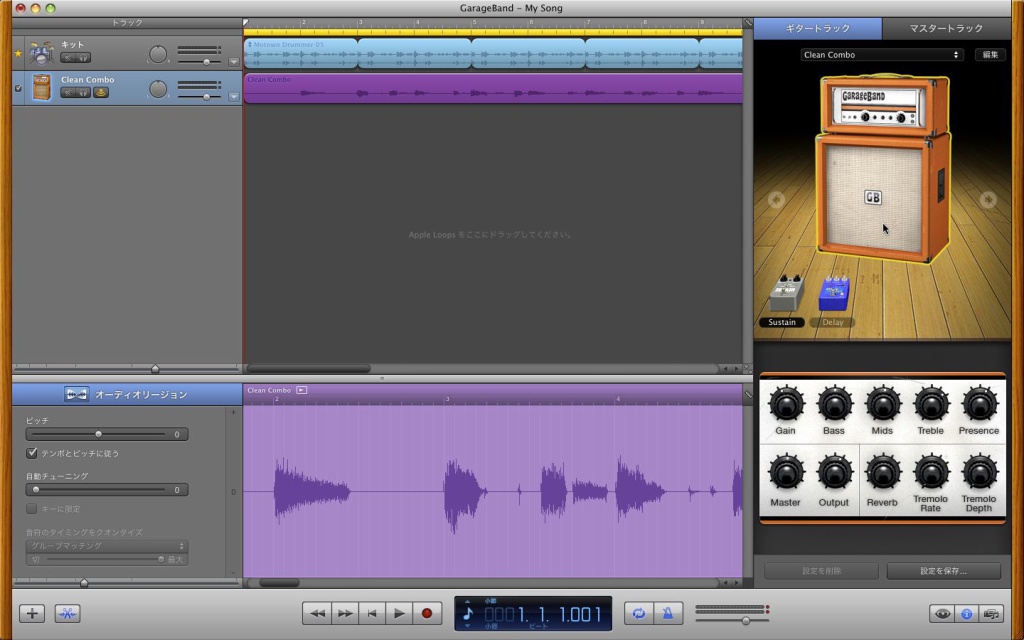Click the Tremolo Rate knob
1024x640 pixels.
[931, 473]
